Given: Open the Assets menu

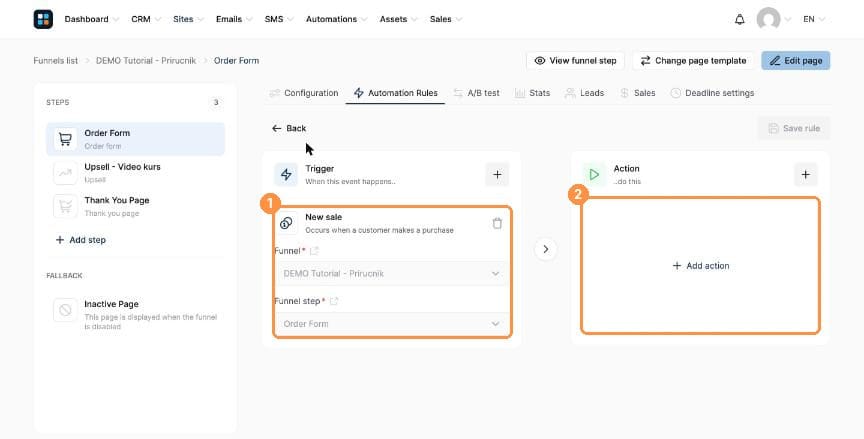Looking at the screenshot, I should click(398, 19).
